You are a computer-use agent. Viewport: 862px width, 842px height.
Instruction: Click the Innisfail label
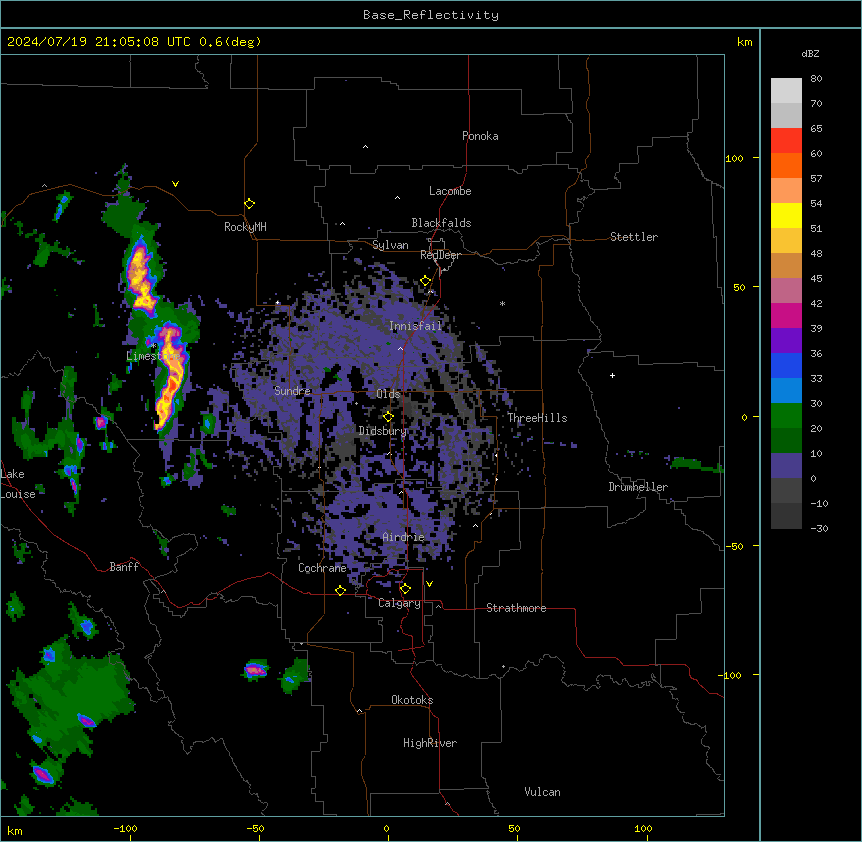point(415,326)
